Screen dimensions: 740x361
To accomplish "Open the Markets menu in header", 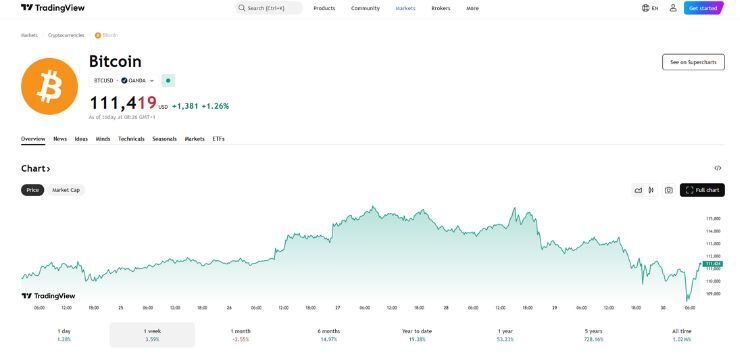I will coord(405,8).
